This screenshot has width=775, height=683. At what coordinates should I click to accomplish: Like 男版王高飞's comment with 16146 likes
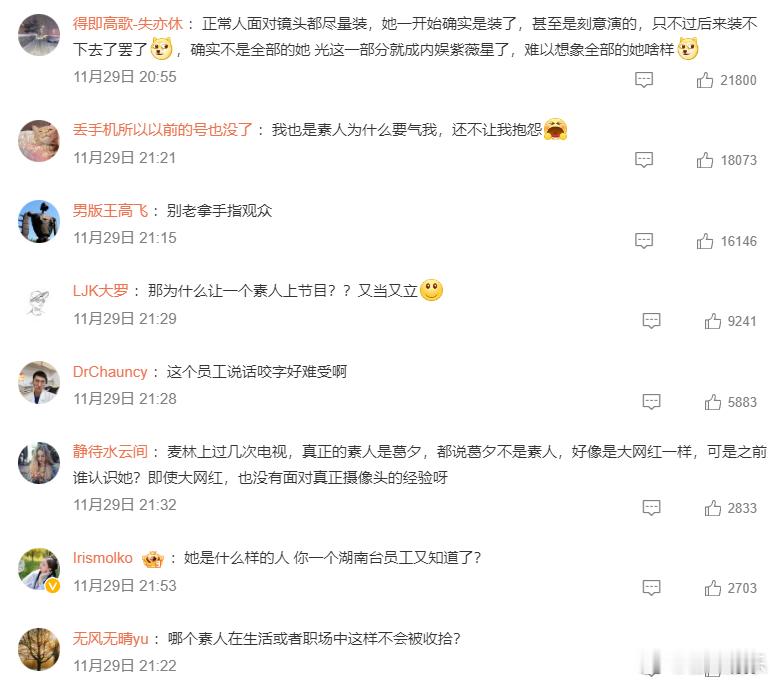tap(705, 241)
